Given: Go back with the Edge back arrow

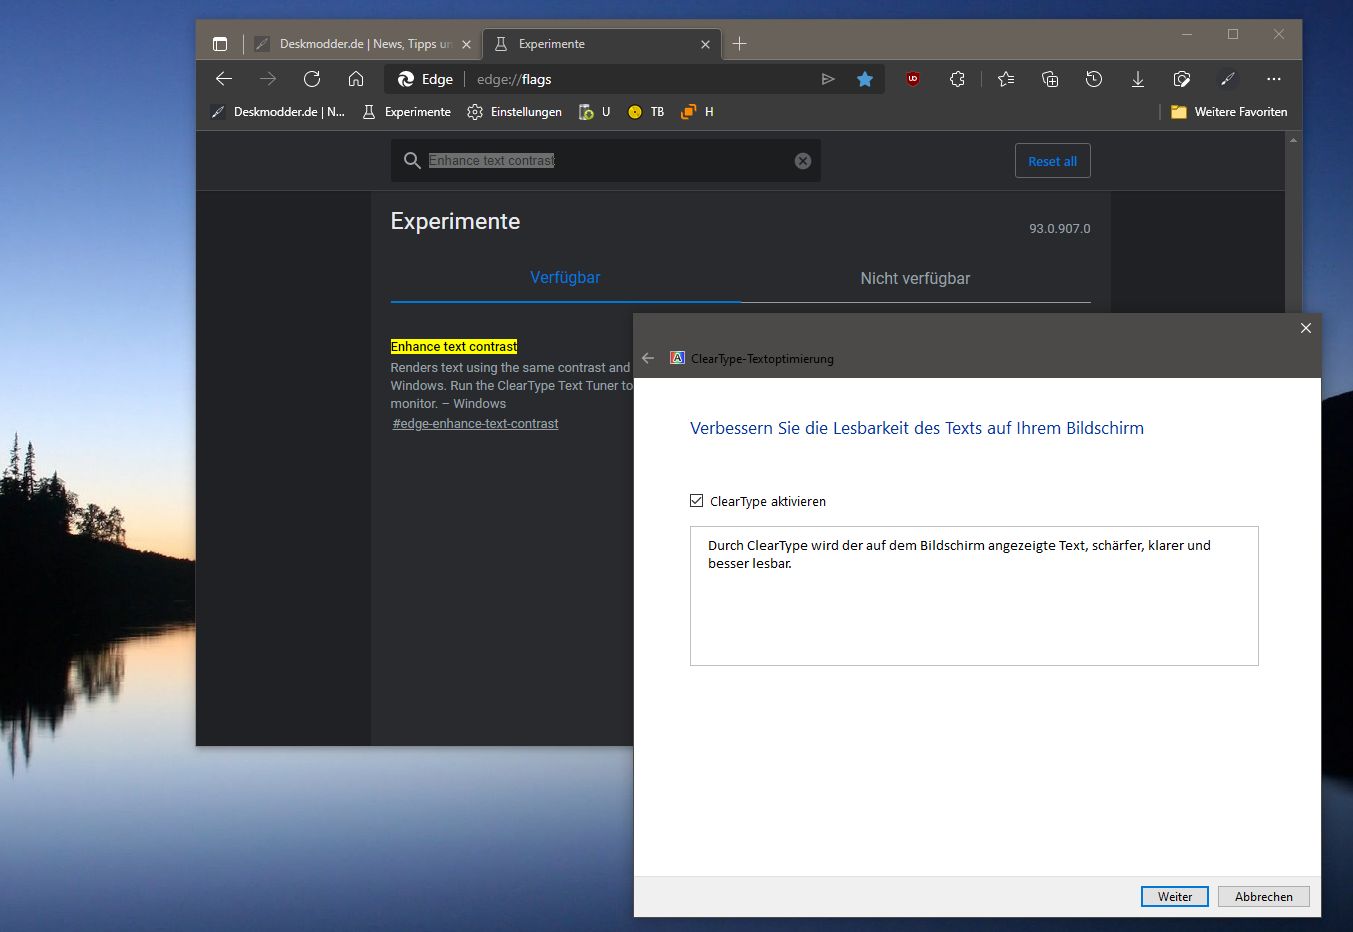Looking at the screenshot, I should click(224, 79).
